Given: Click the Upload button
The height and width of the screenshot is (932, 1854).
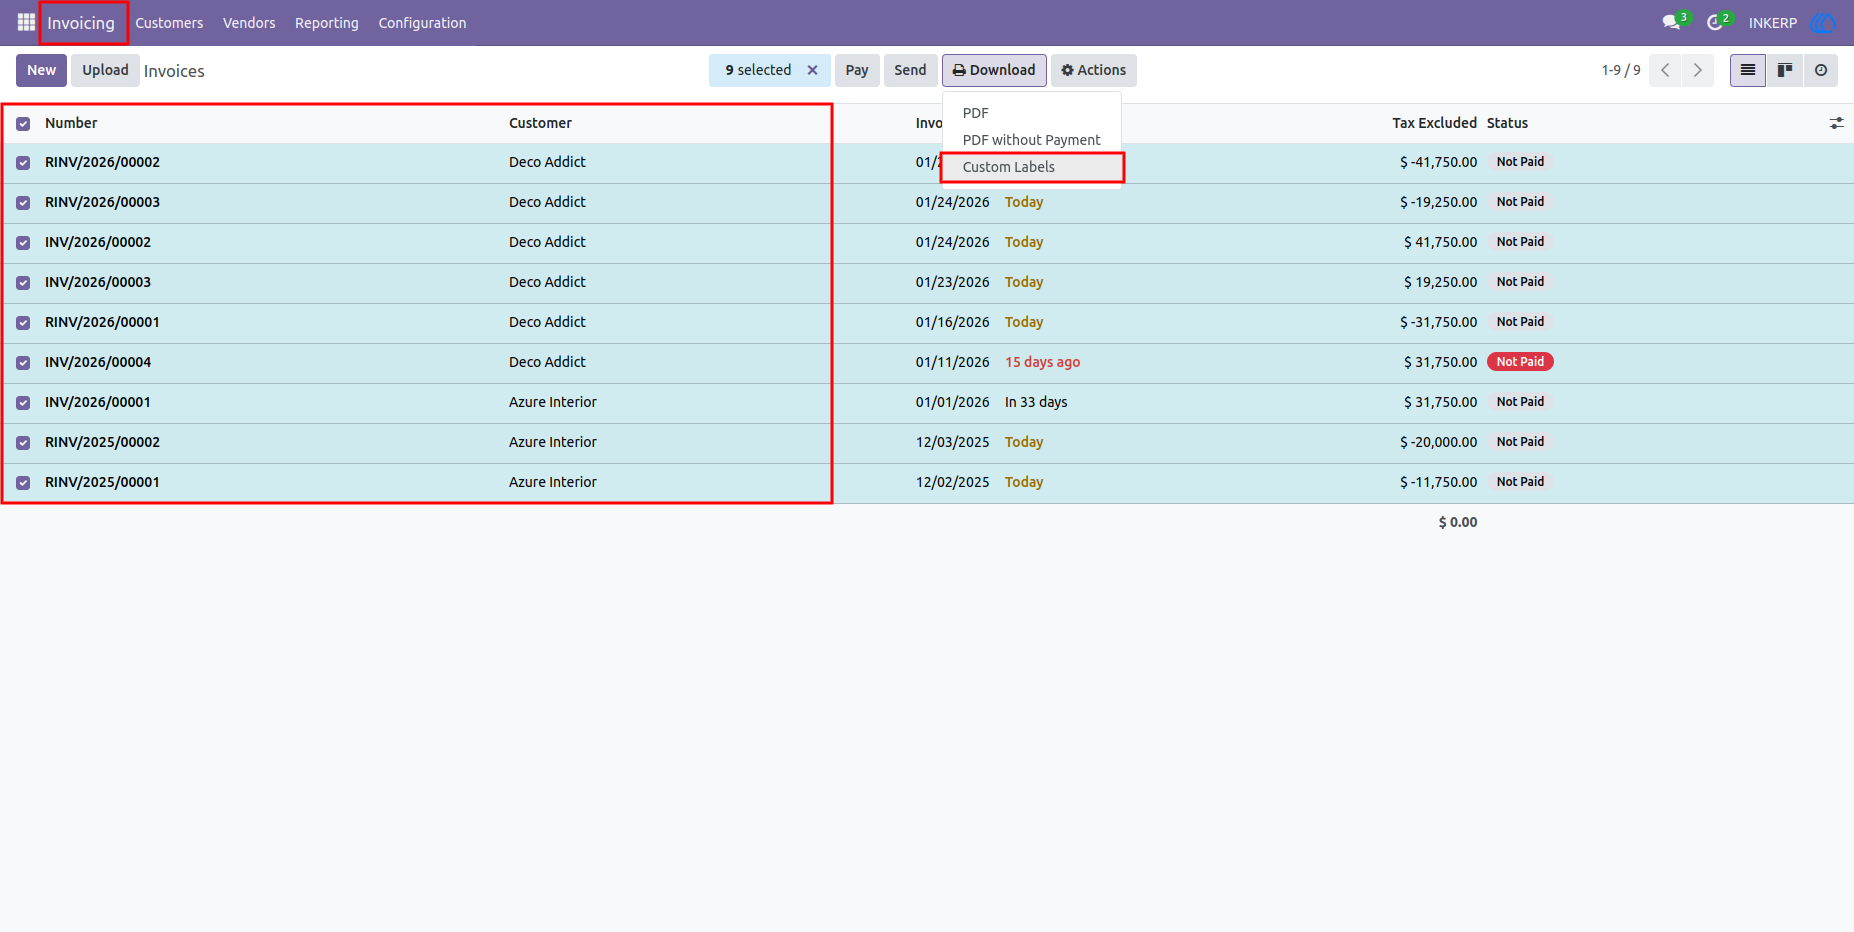Looking at the screenshot, I should (x=105, y=70).
